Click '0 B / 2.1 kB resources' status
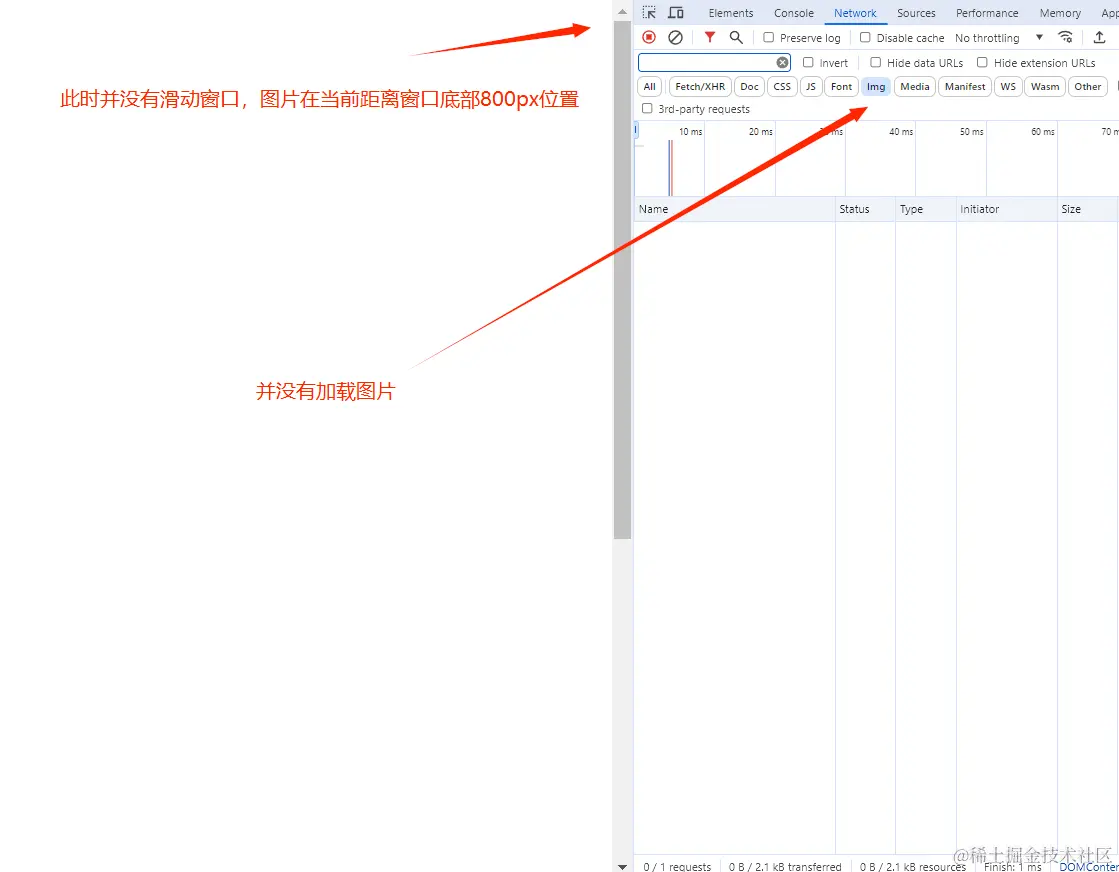 [x=913, y=866]
